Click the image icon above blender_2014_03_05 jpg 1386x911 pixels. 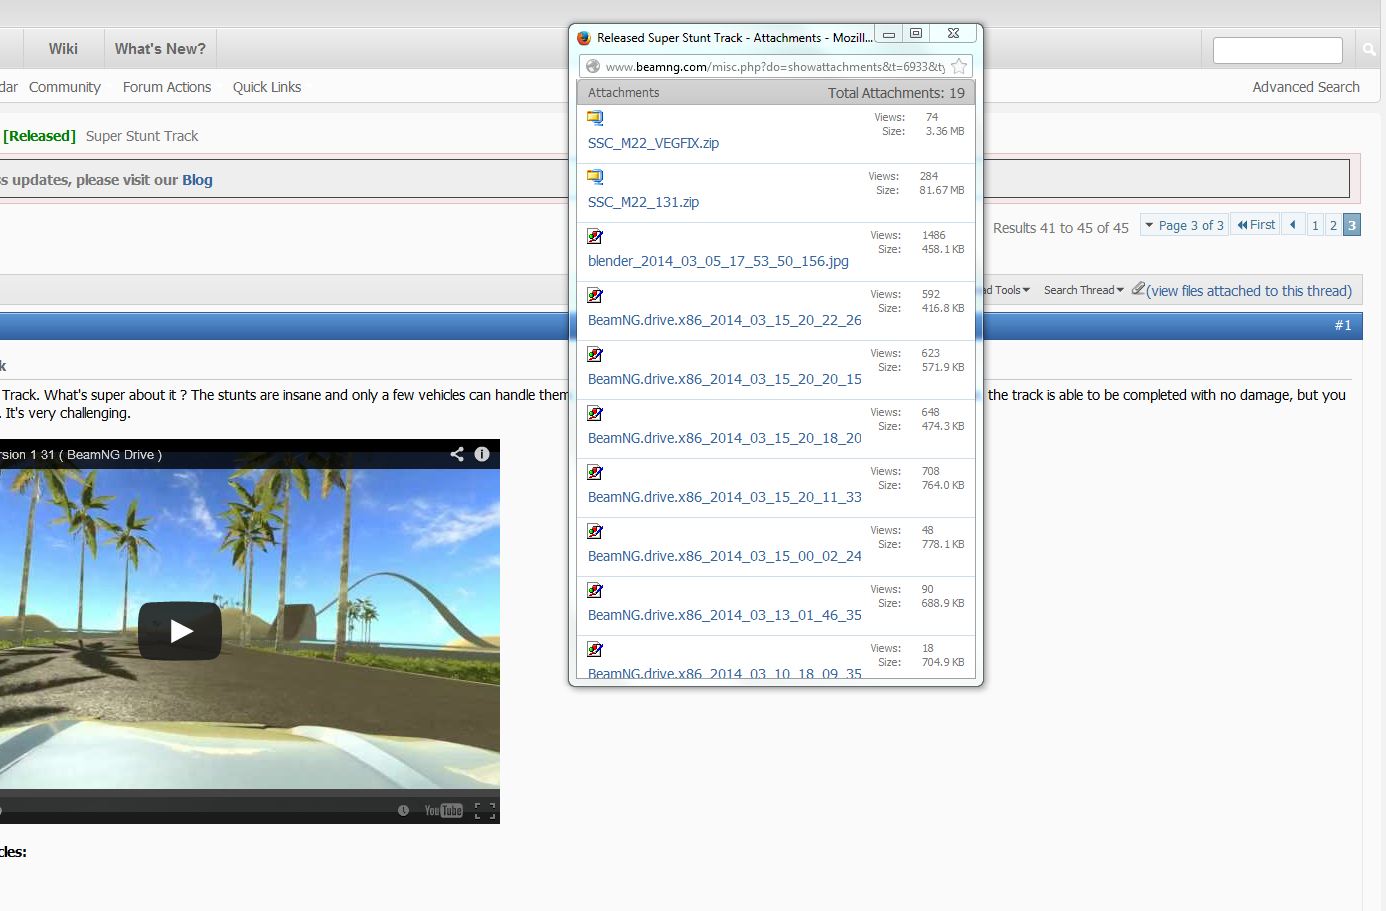point(595,236)
